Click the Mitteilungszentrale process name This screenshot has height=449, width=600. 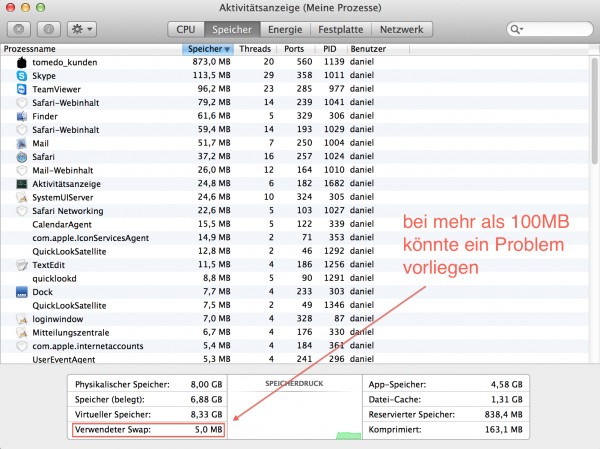tap(71, 333)
